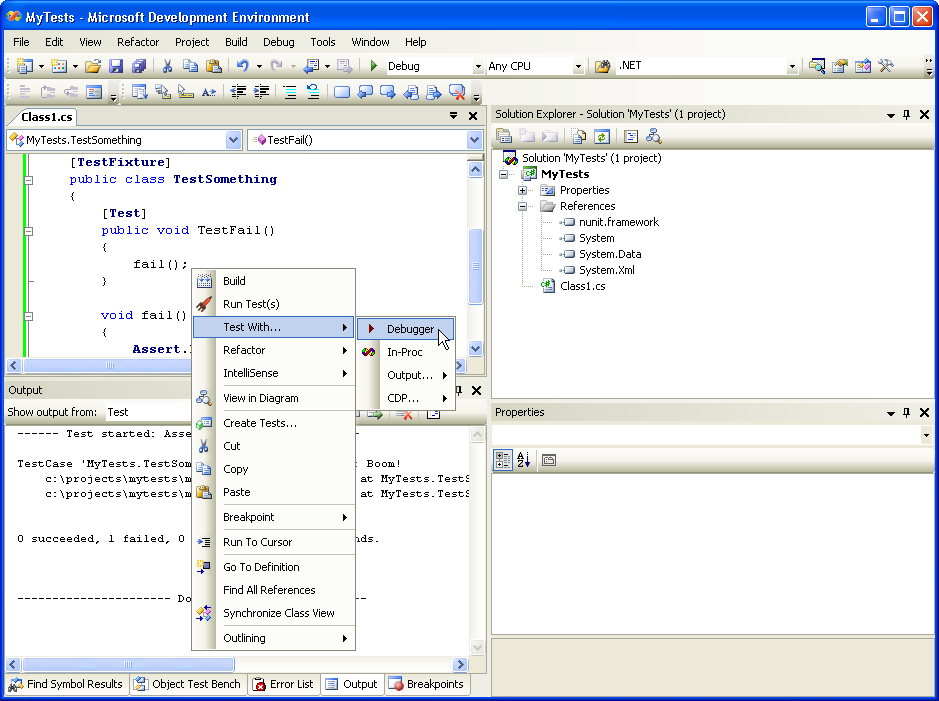Screen dimensions: 939x701
Task: Collapse the References node in Solution Explorer
Action: (x=522, y=207)
